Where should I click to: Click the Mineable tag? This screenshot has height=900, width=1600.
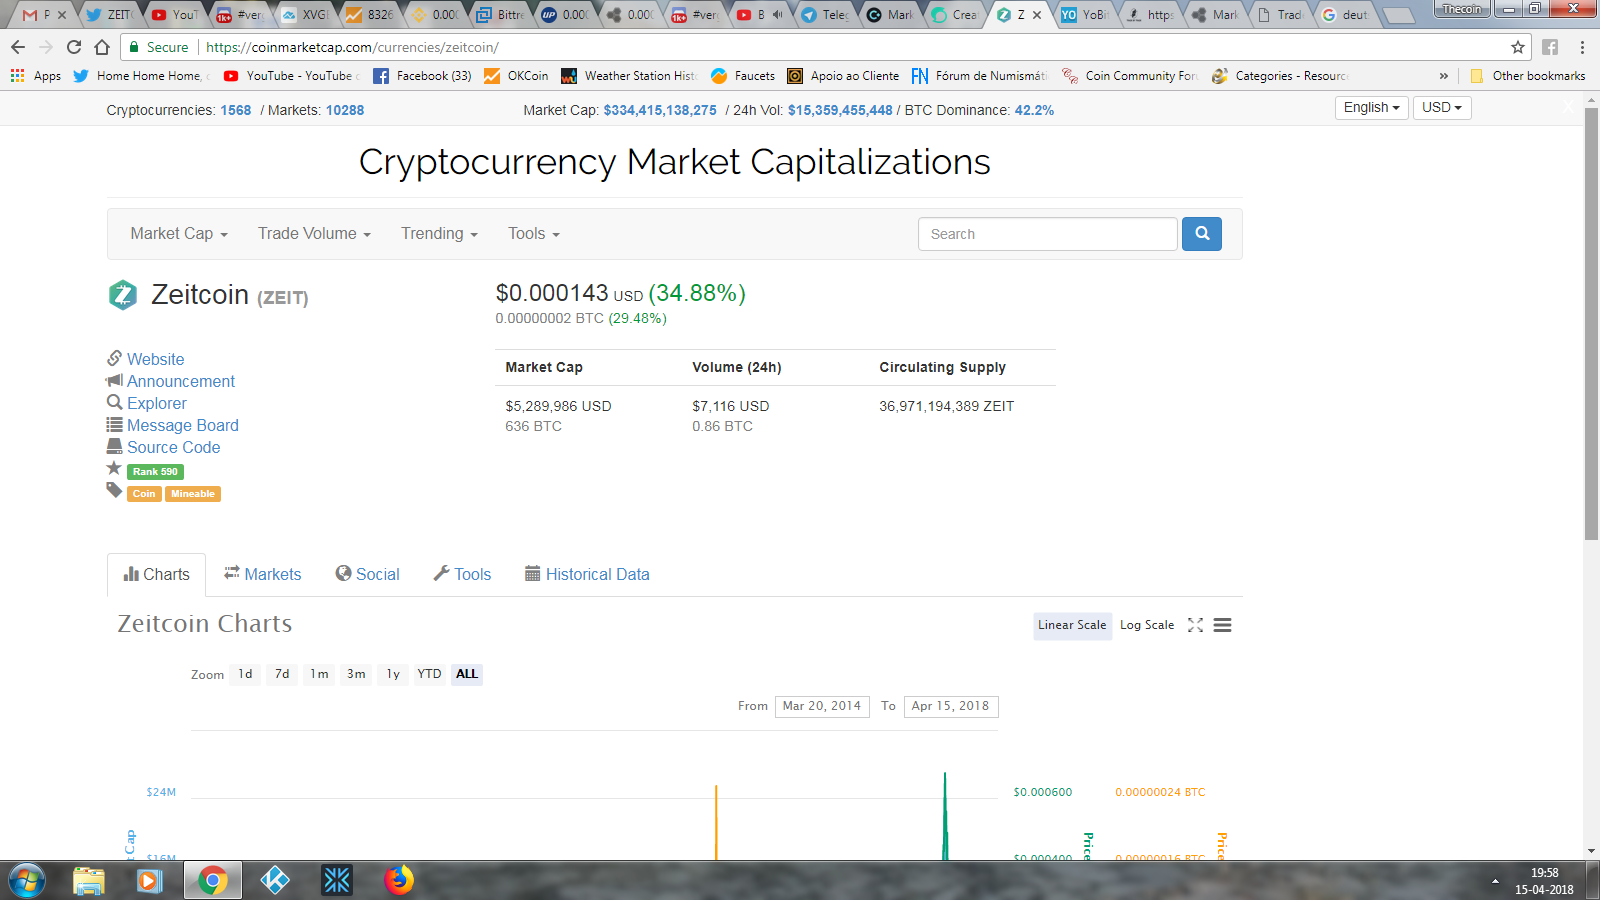click(193, 494)
